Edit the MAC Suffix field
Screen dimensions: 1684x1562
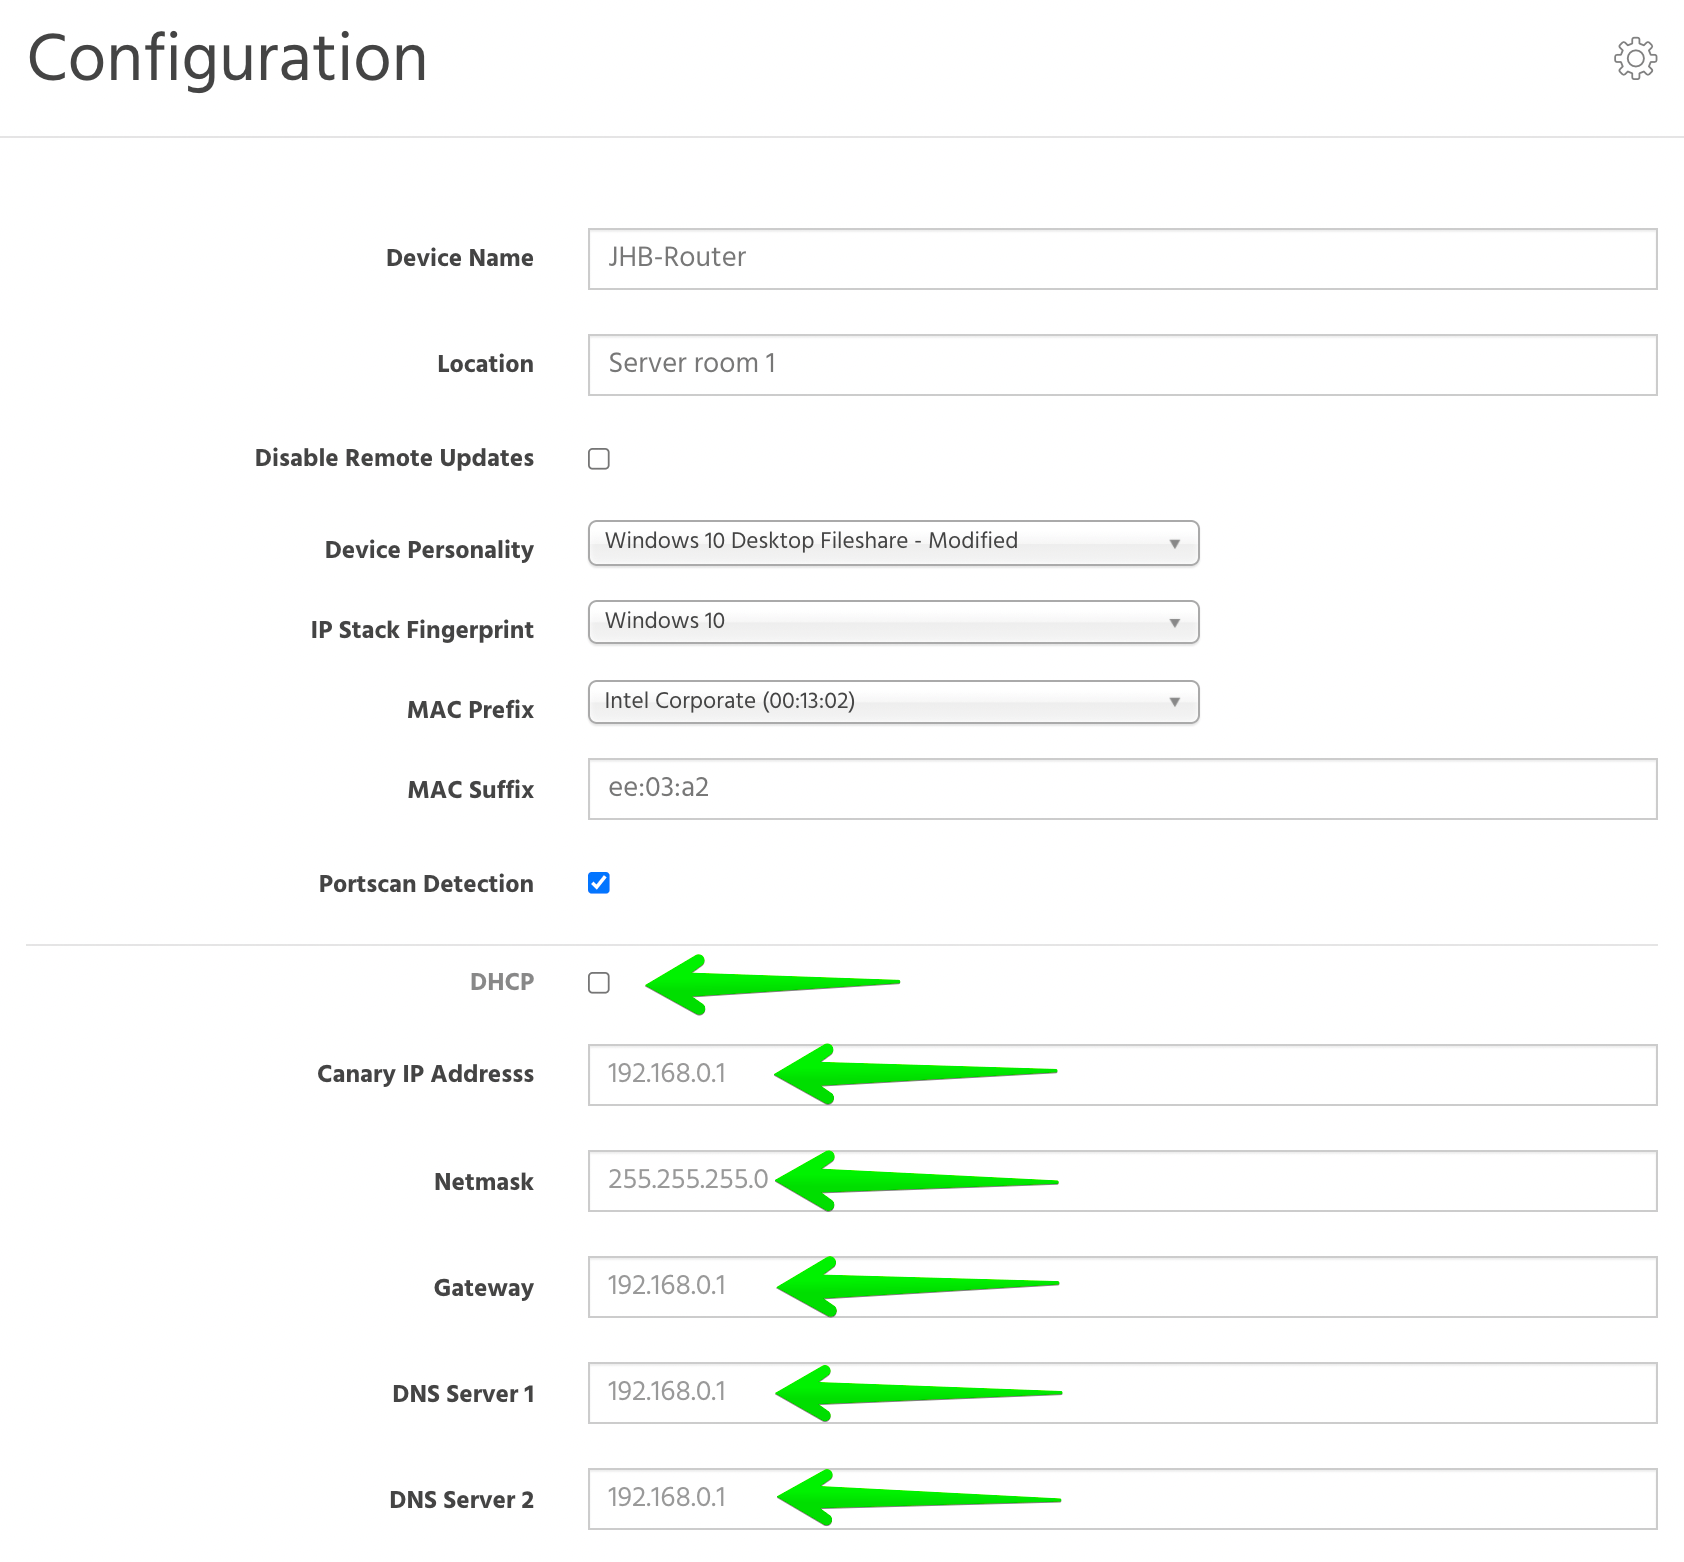[1120, 789]
